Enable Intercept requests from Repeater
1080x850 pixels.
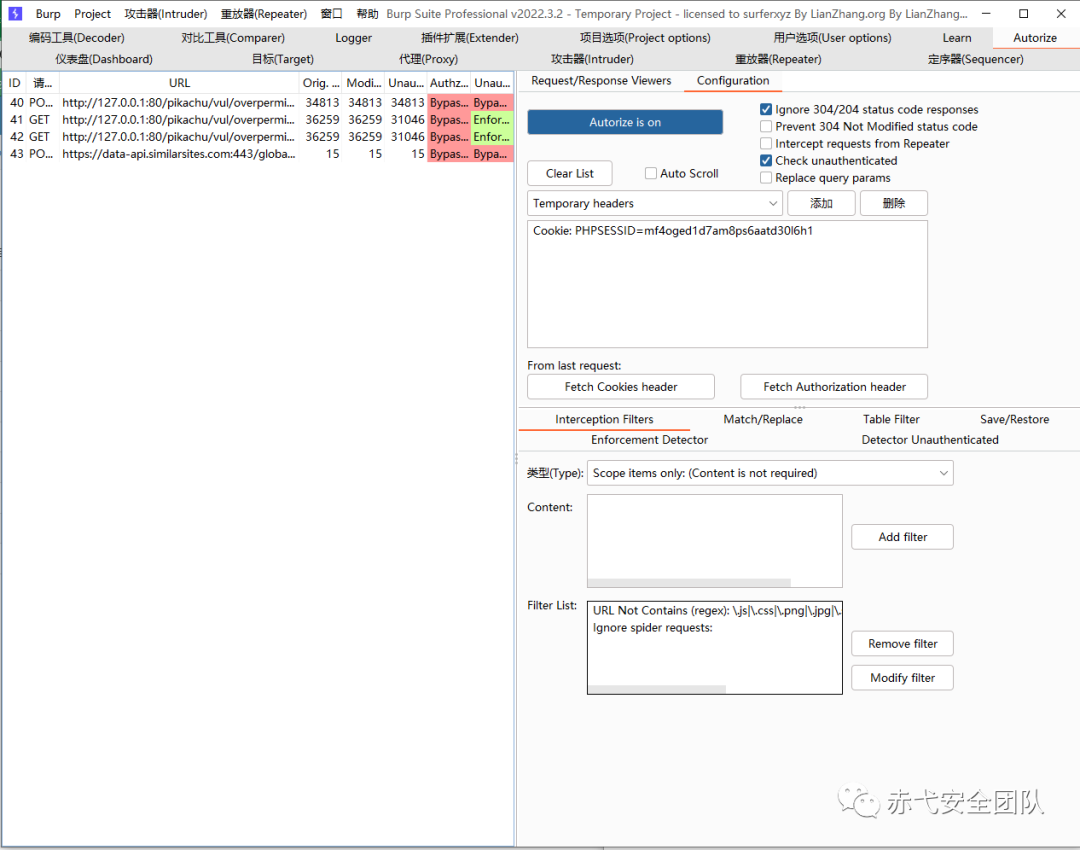766,144
